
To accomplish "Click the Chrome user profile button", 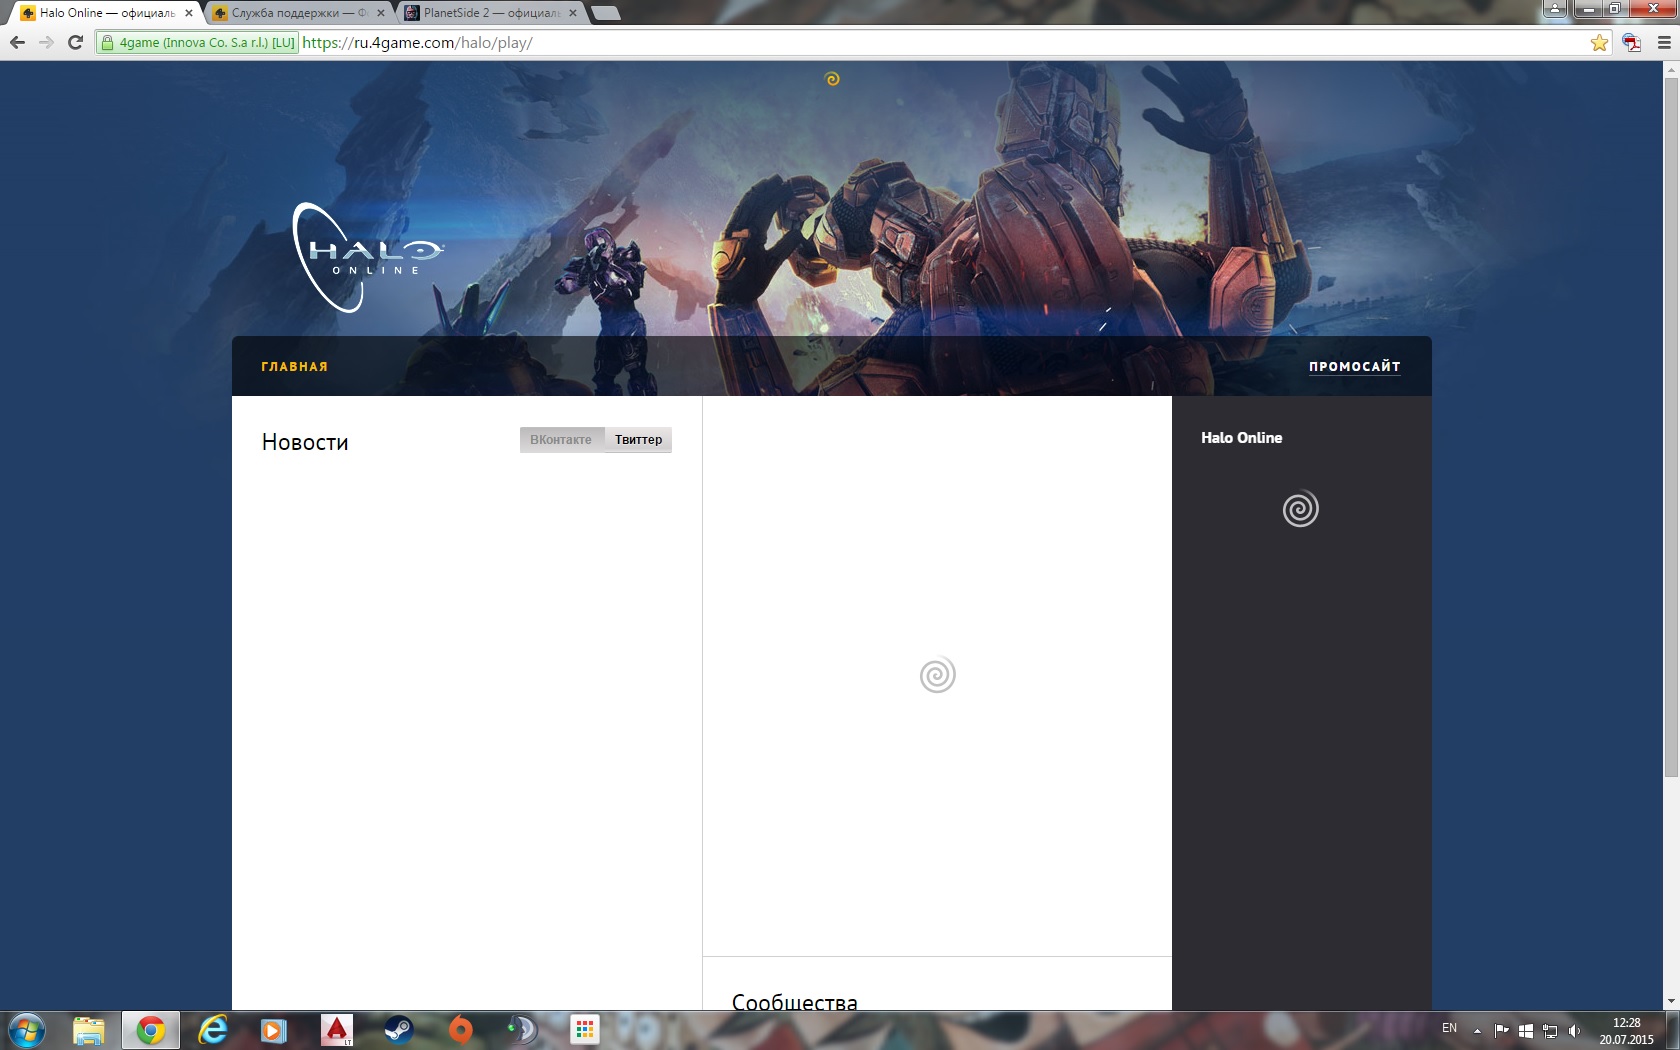I will click(x=1555, y=9).
